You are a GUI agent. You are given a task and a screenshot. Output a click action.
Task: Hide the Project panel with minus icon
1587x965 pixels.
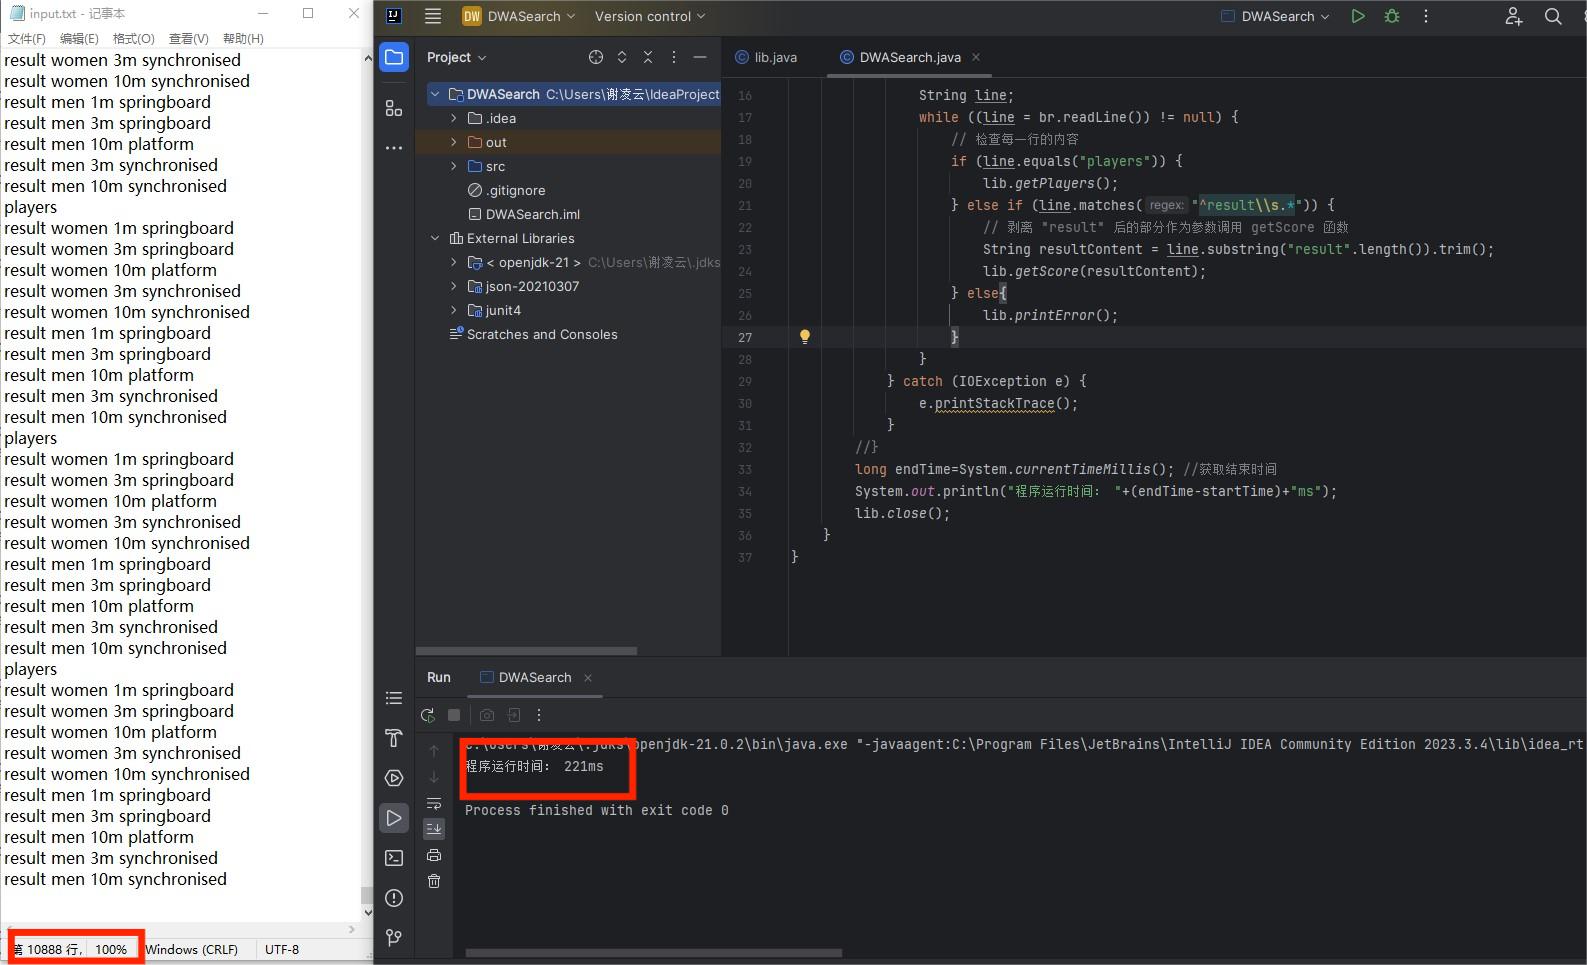(x=700, y=57)
